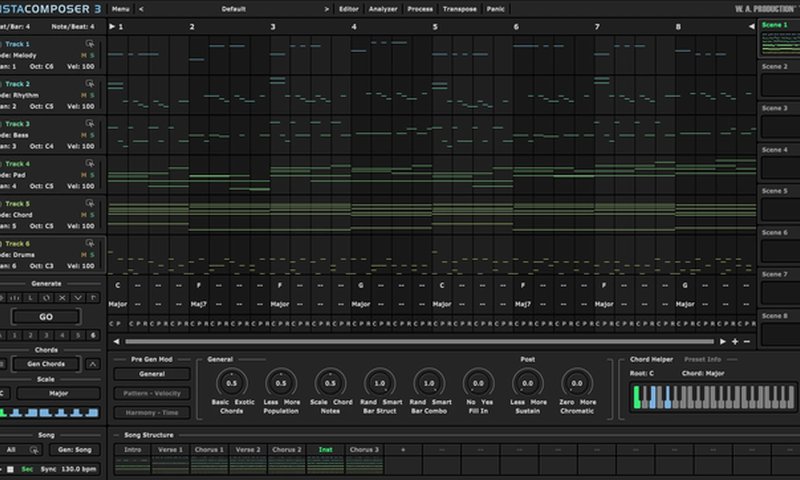This screenshot has width=800, height=480.
Task: Open the Transpose menu
Action: pos(459,8)
